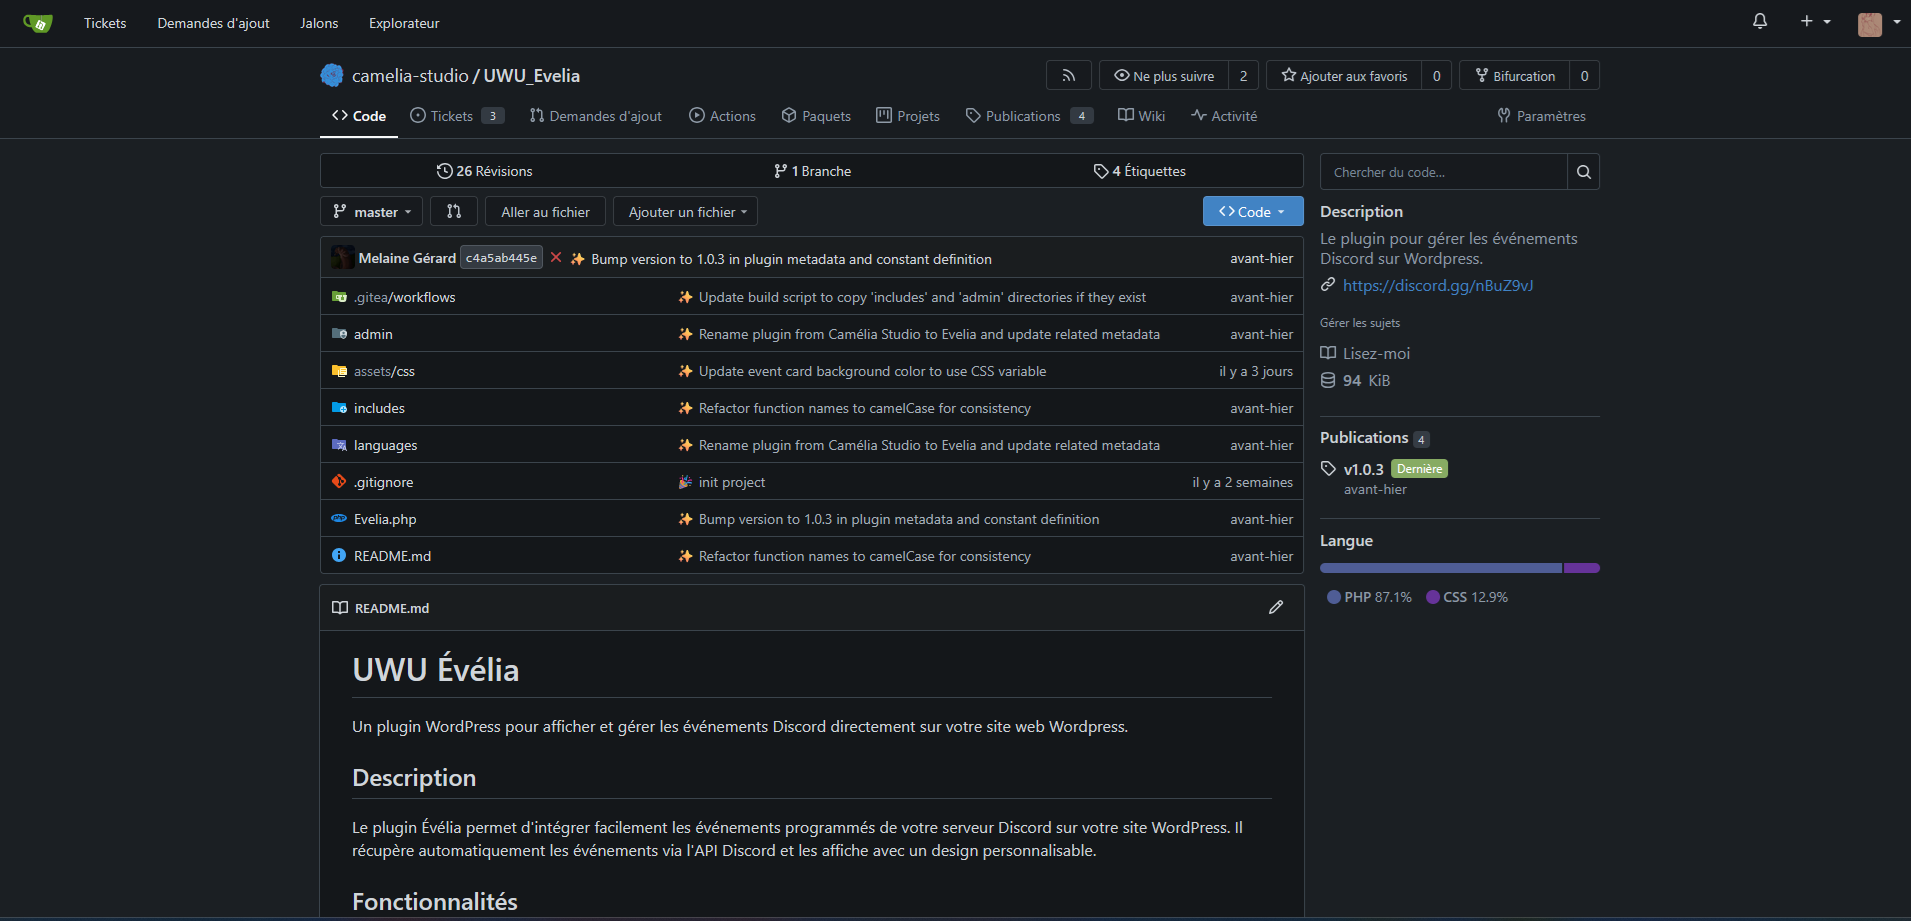Screen dimensions: 1911x921
Task: Click the assets folder icon
Action: (339, 371)
